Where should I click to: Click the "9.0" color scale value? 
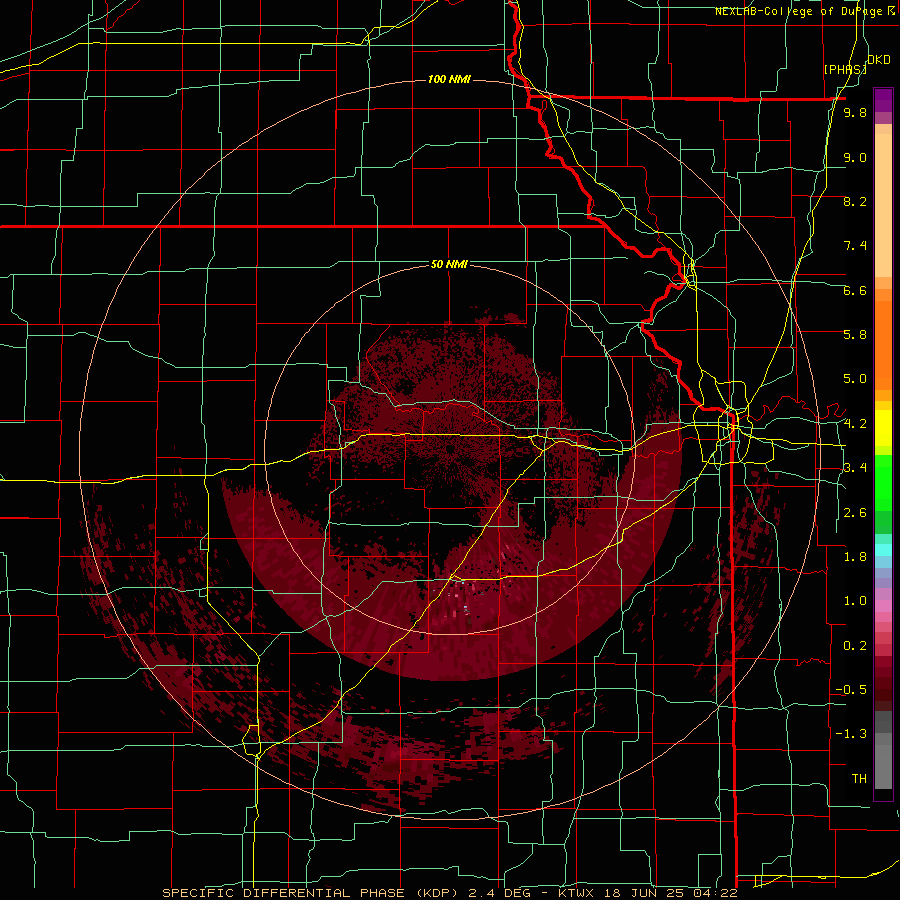(x=855, y=157)
